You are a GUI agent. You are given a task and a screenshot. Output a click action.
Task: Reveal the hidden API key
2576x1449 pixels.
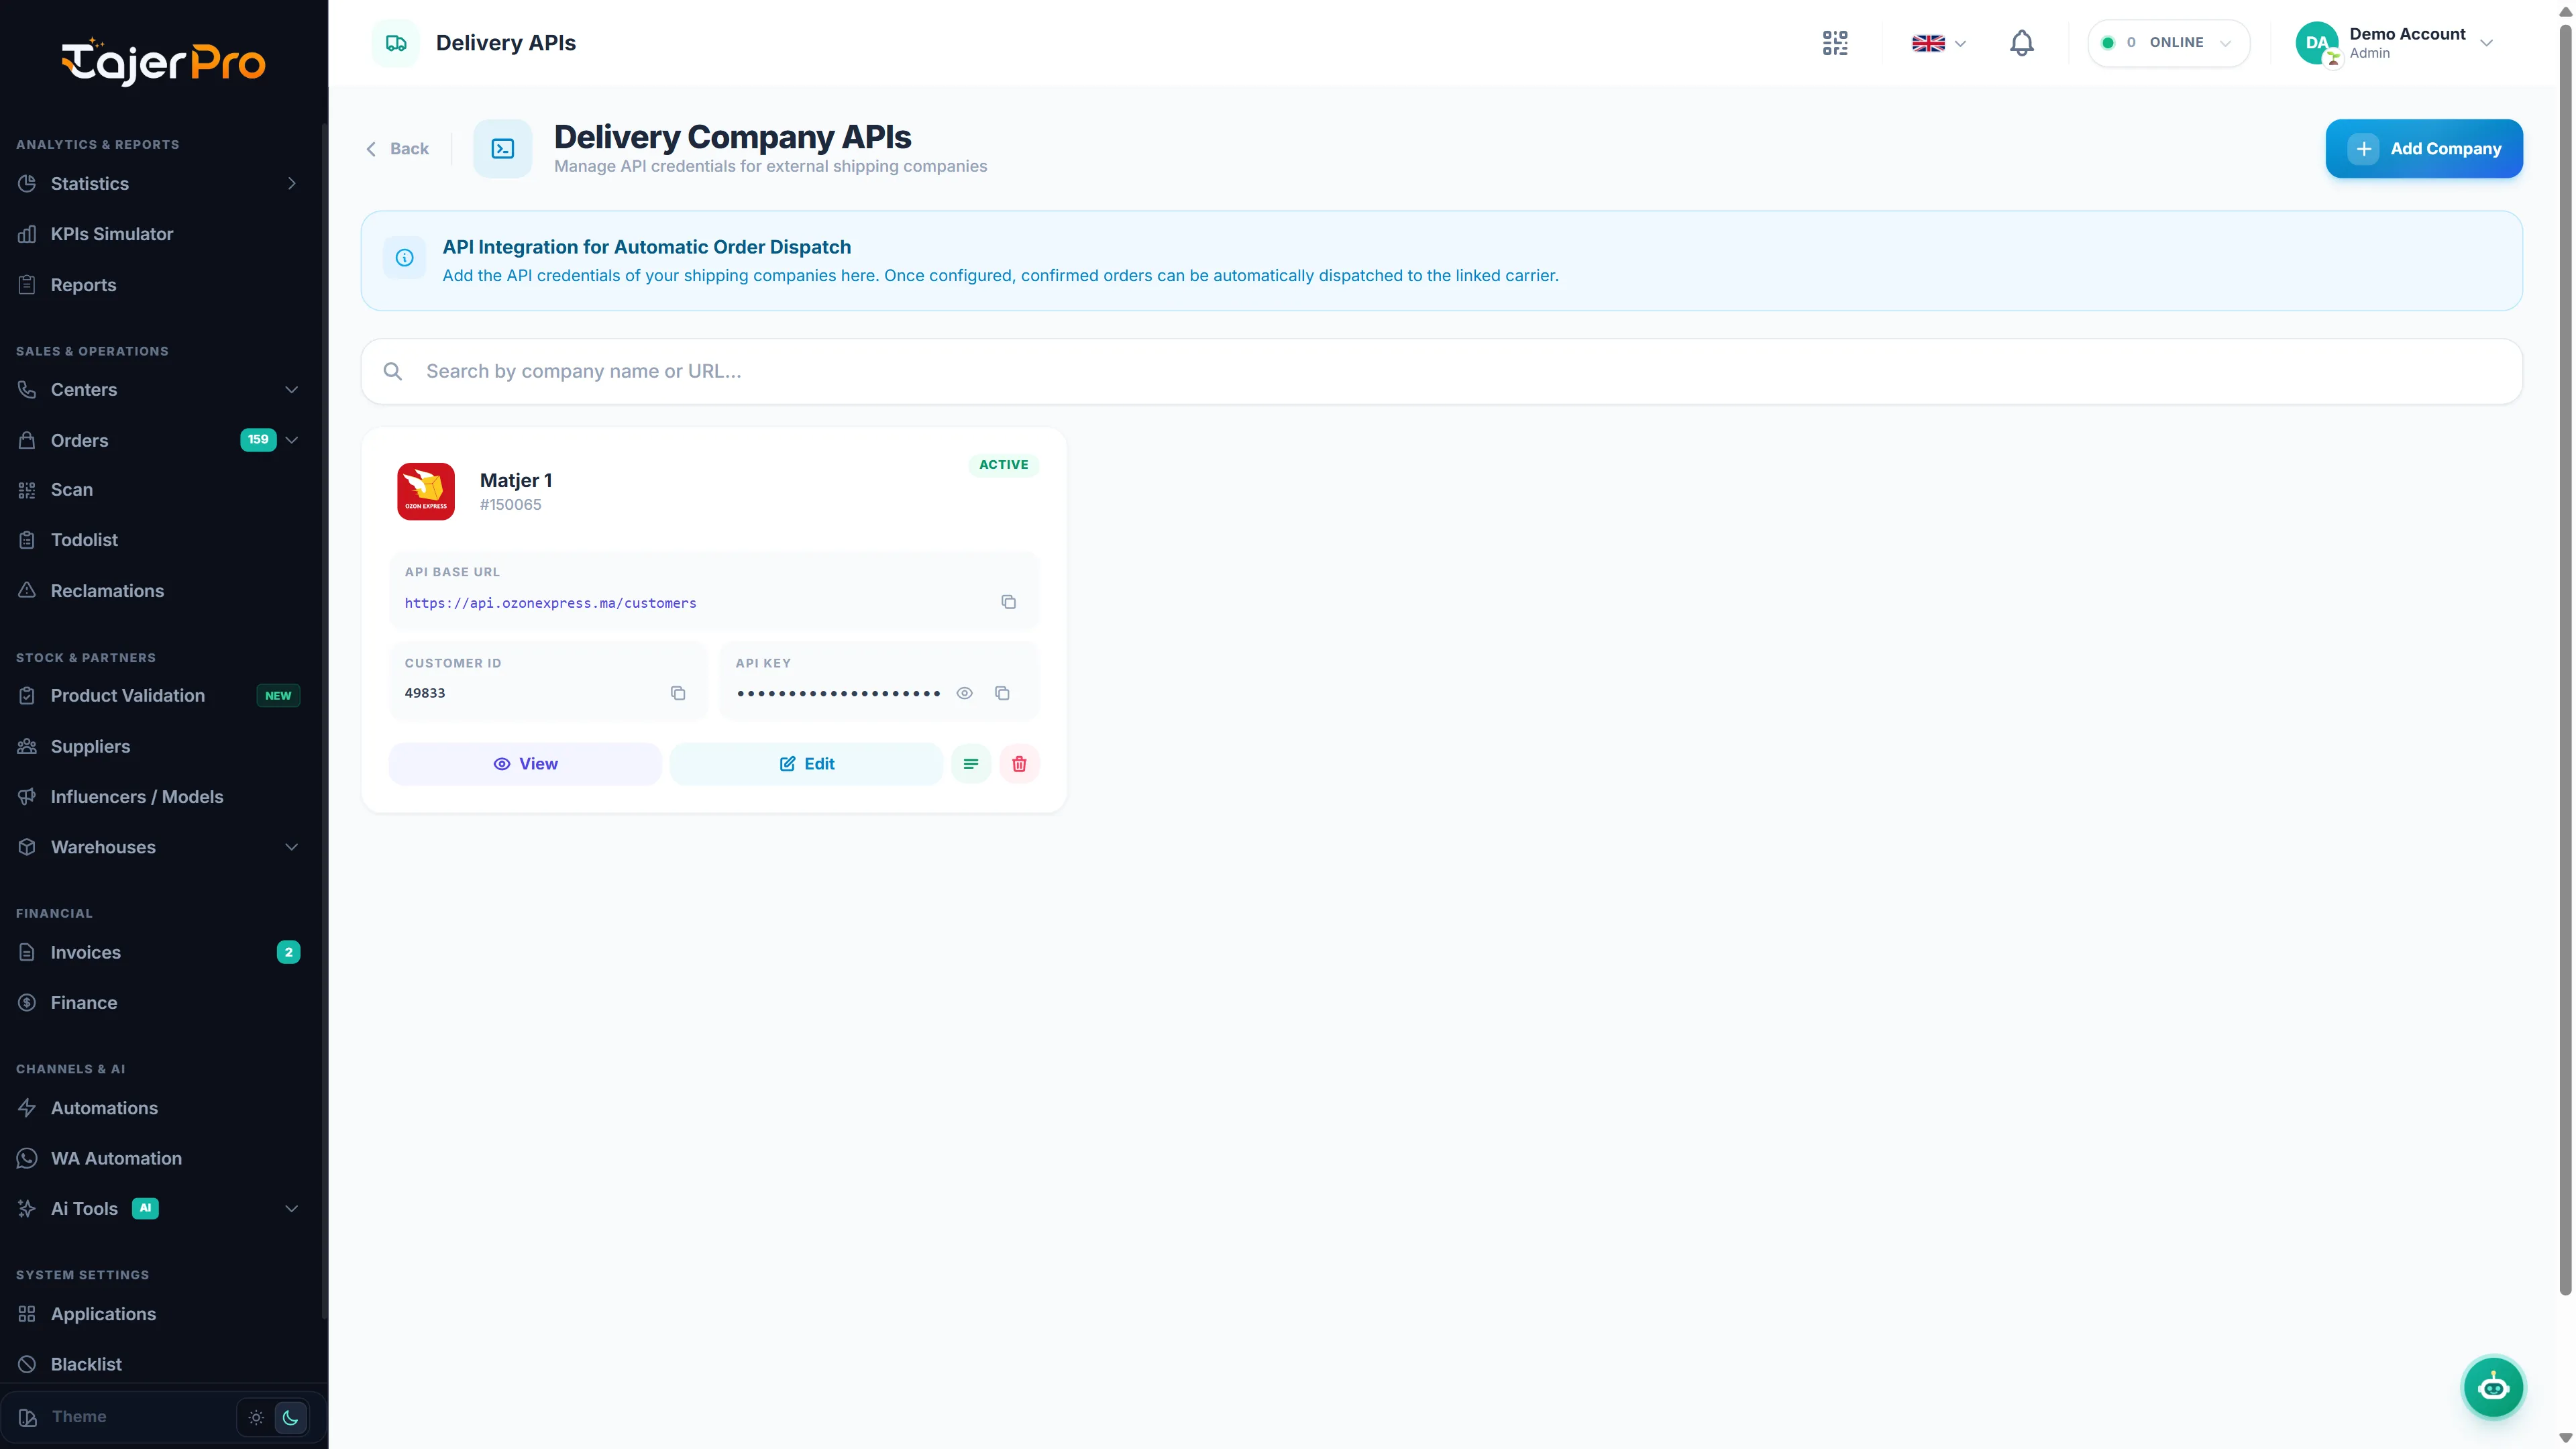point(964,693)
